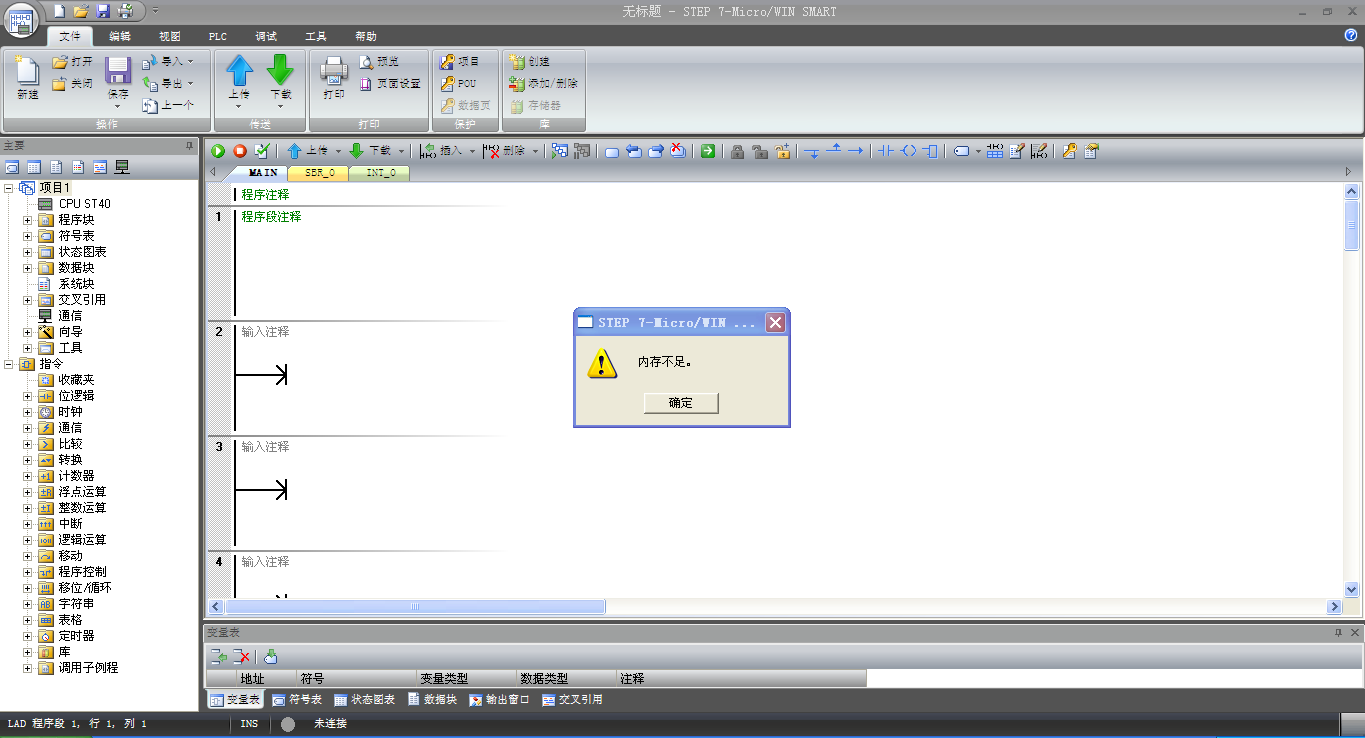Screen dimensions: 1365x738
Task: Click the compile icon beside the STOP icon
Action: coord(262,151)
